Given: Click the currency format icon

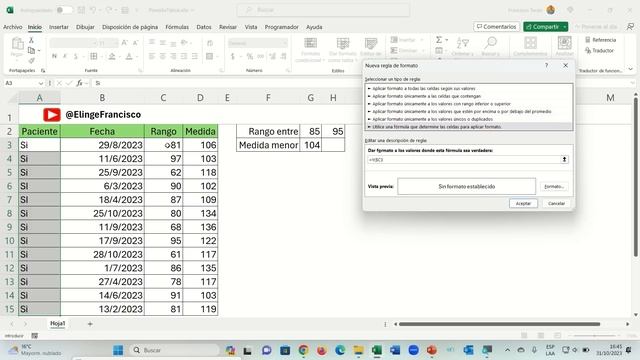Looking at the screenshot, I should 233,56.
